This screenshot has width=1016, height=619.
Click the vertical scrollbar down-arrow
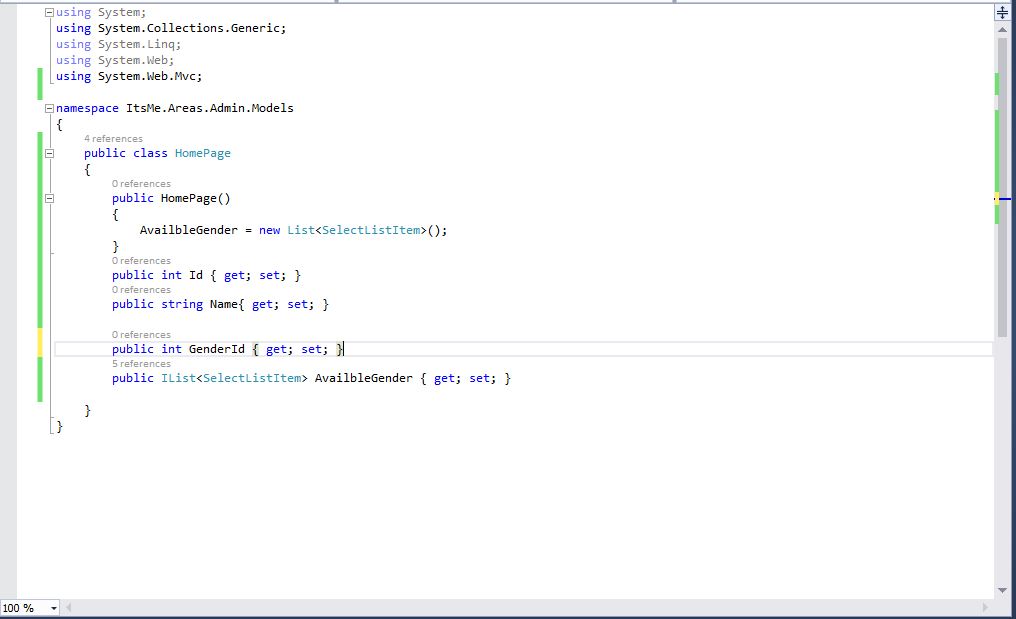pyautogui.click(x=1001, y=590)
